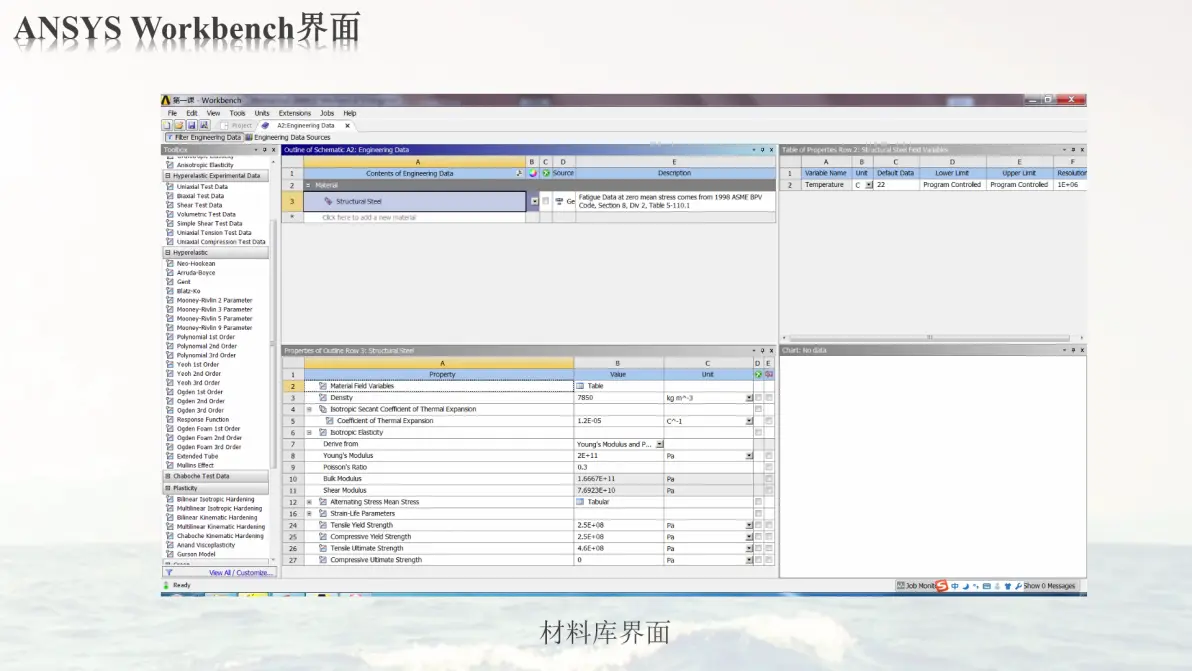Click the Bilinear Isotropic Hardening icon
The height and width of the screenshot is (671, 1192).
[170, 499]
